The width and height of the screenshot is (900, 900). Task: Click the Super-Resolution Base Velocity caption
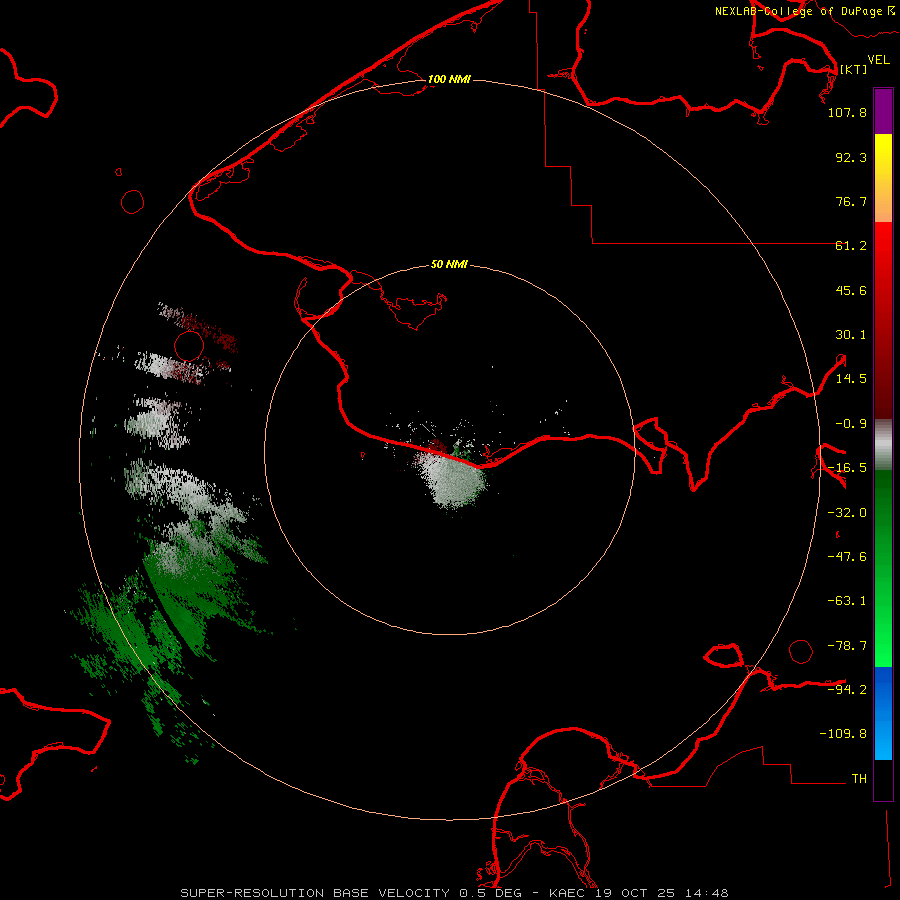pyautogui.click(x=454, y=893)
